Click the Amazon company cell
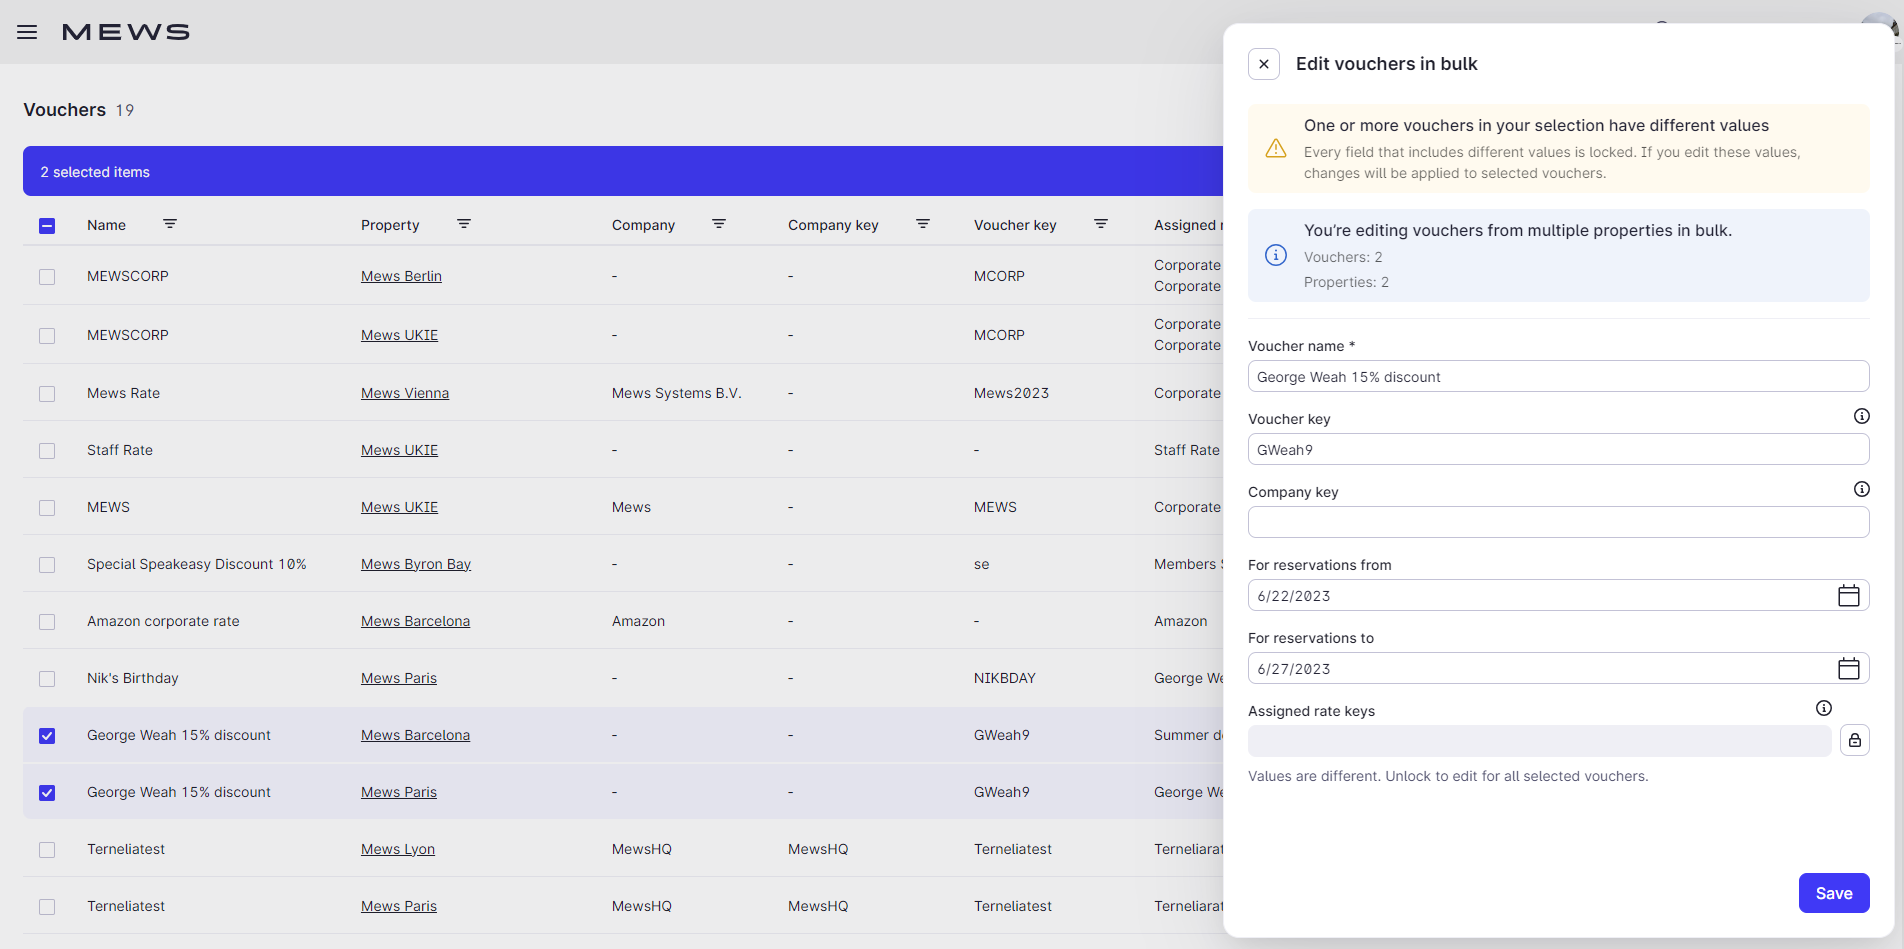Screen dimensions: 1904x949 [638, 621]
